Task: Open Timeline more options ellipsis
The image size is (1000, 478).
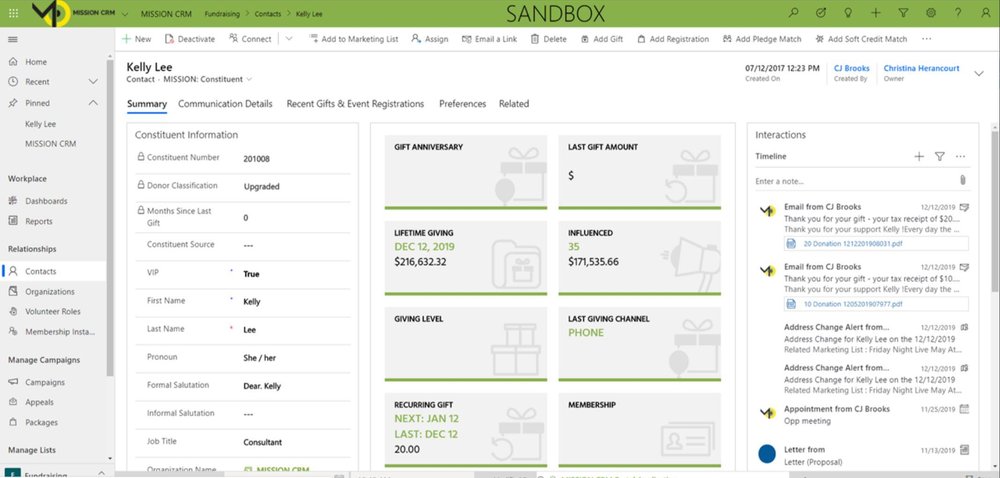Action: tap(960, 156)
